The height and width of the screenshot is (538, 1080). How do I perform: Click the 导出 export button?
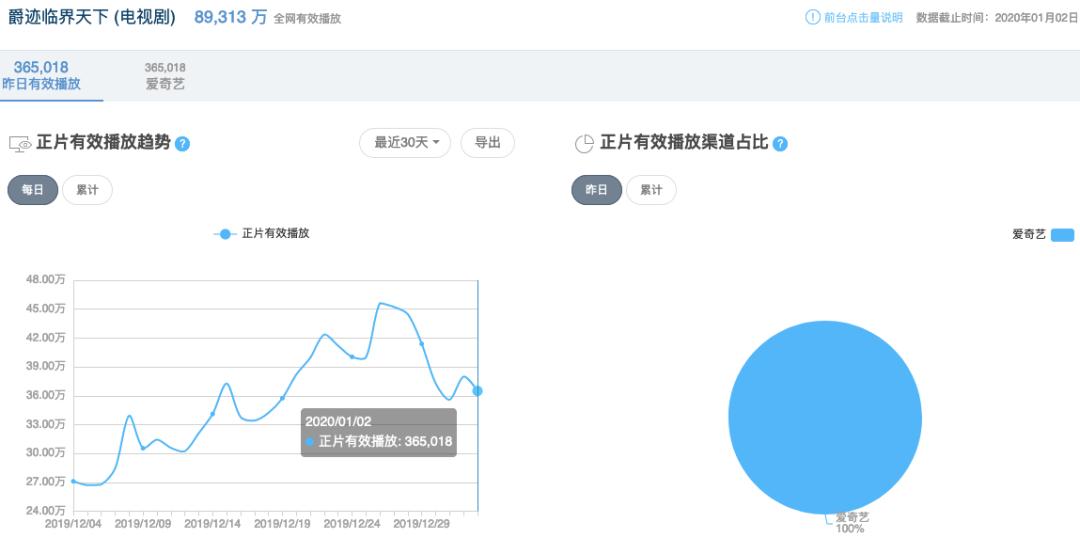(x=488, y=143)
